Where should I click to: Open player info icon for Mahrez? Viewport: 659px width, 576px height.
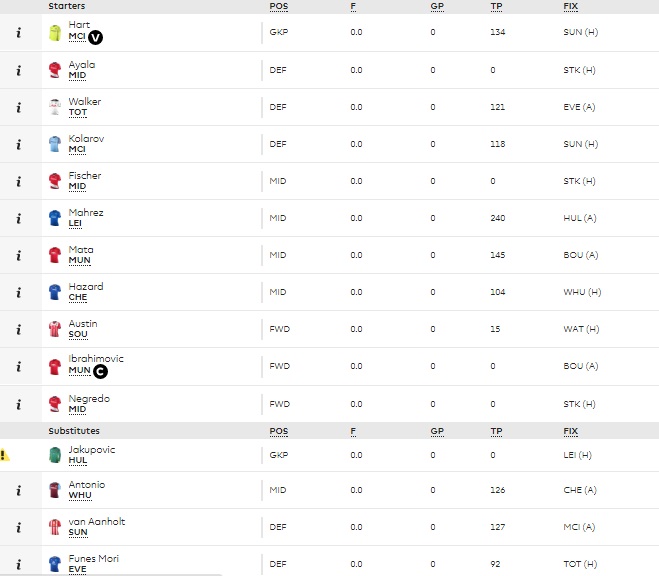18,218
